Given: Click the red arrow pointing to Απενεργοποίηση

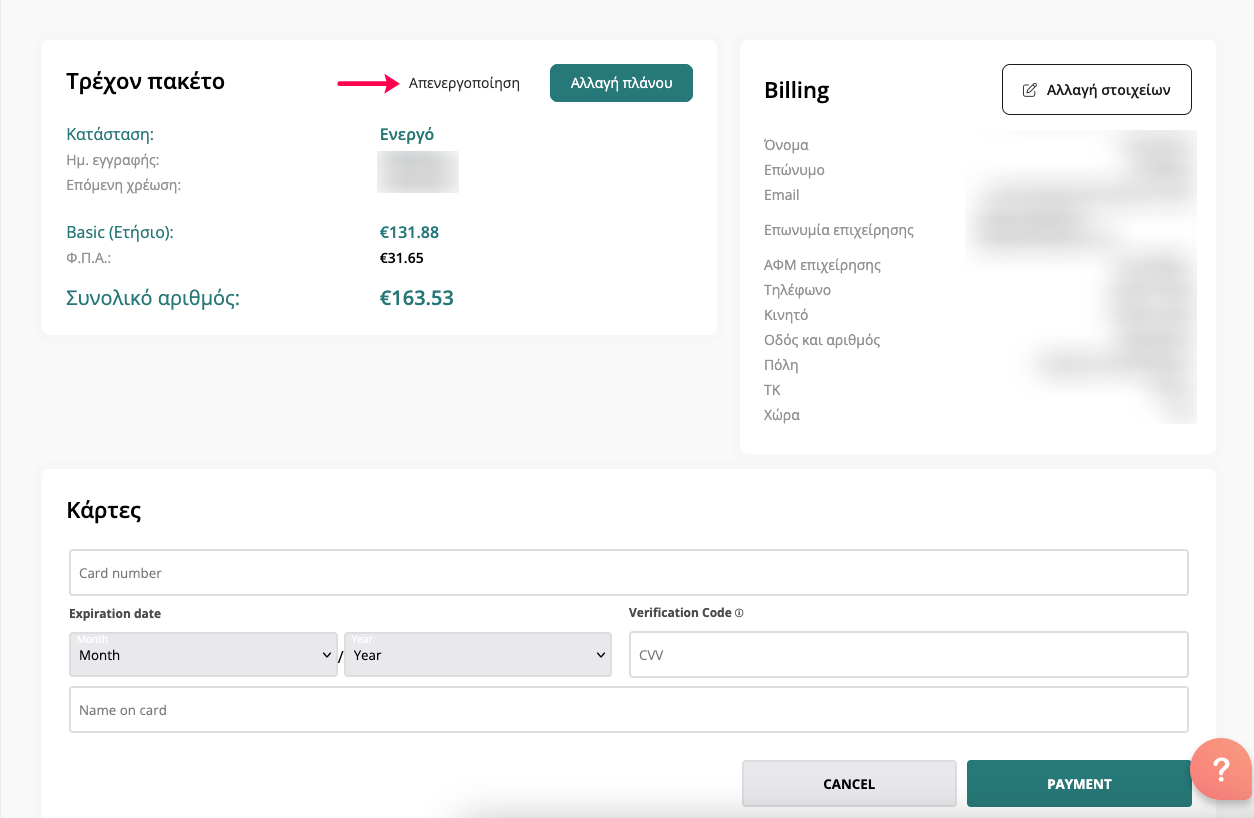Looking at the screenshot, I should pyautogui.click(x=368, y=84).
